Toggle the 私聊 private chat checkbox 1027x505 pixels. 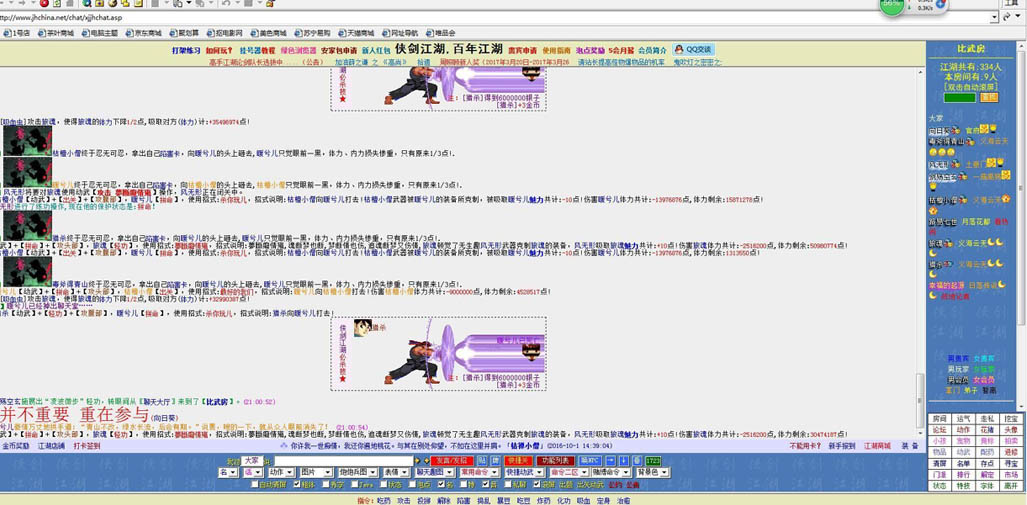[x=508, y=485]
